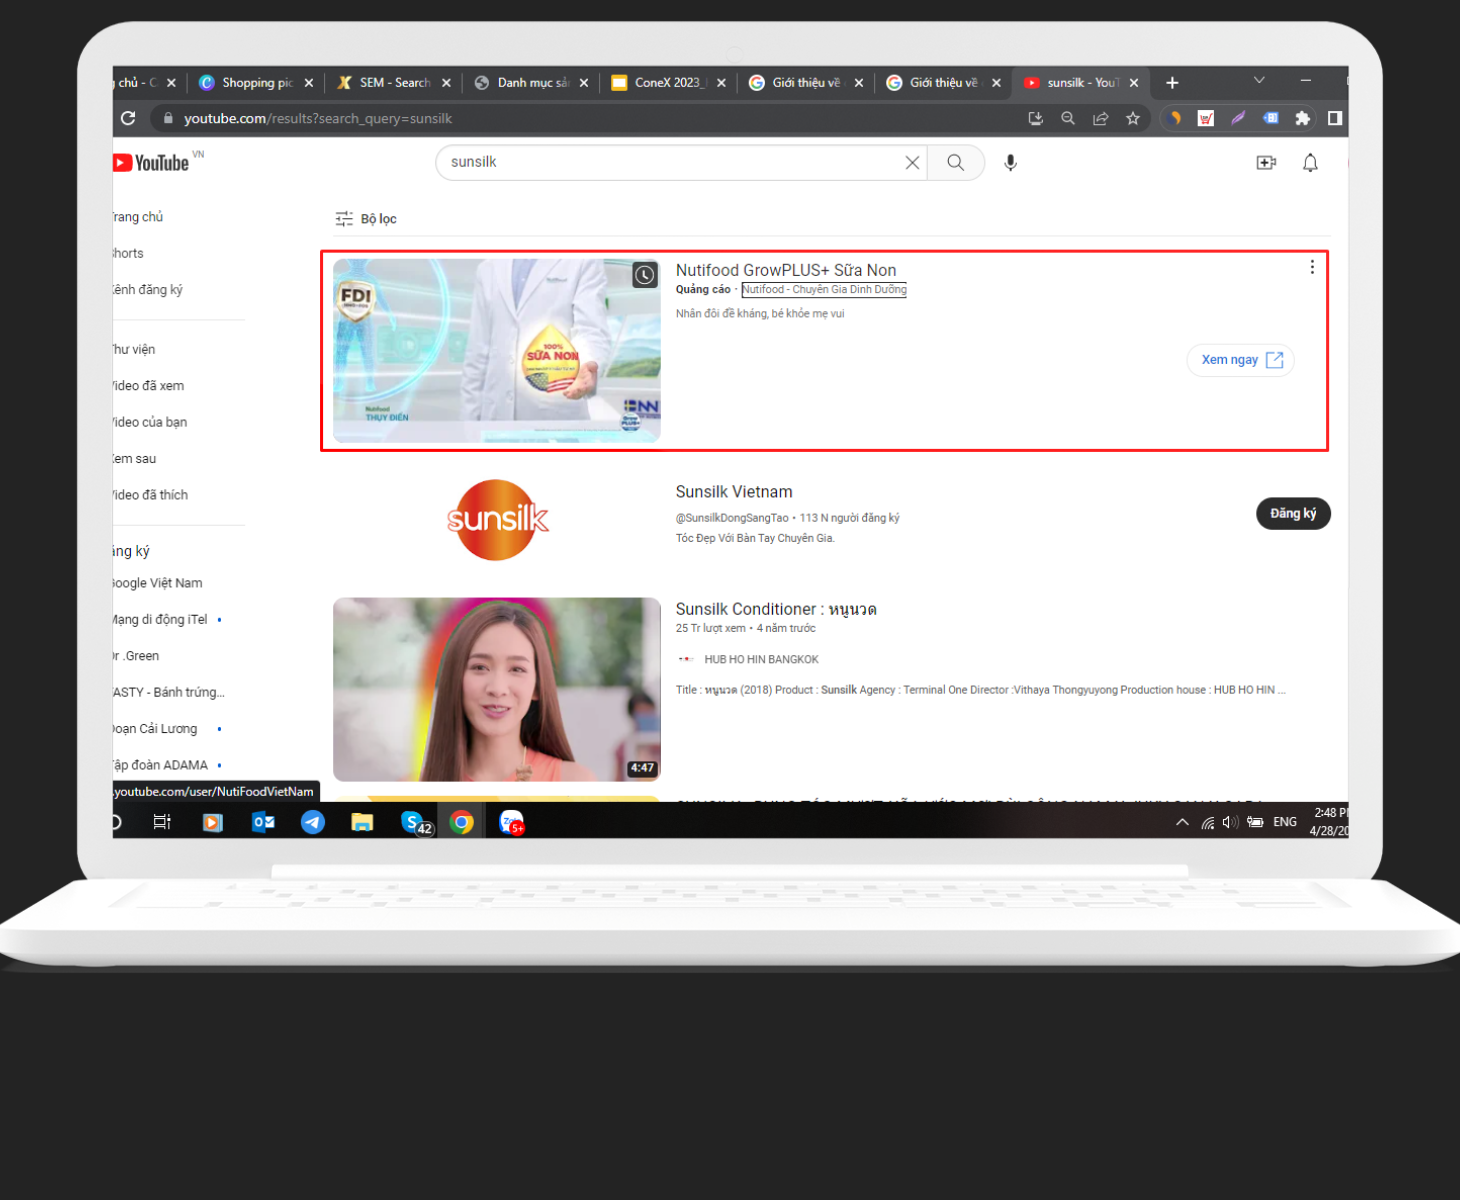Image resolution: width=1460 pixels, height=1200 pixels.
Task: Open the Bộ lọc filter options
Action: click(x=366, y=219)
